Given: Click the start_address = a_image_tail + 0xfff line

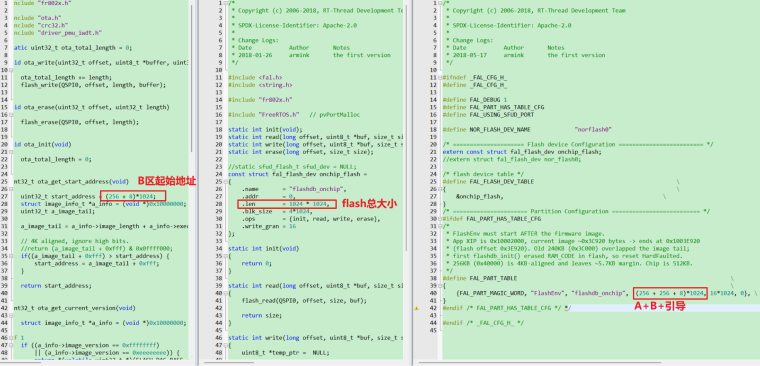Looking at the screenshot, I should click(96, 263).
